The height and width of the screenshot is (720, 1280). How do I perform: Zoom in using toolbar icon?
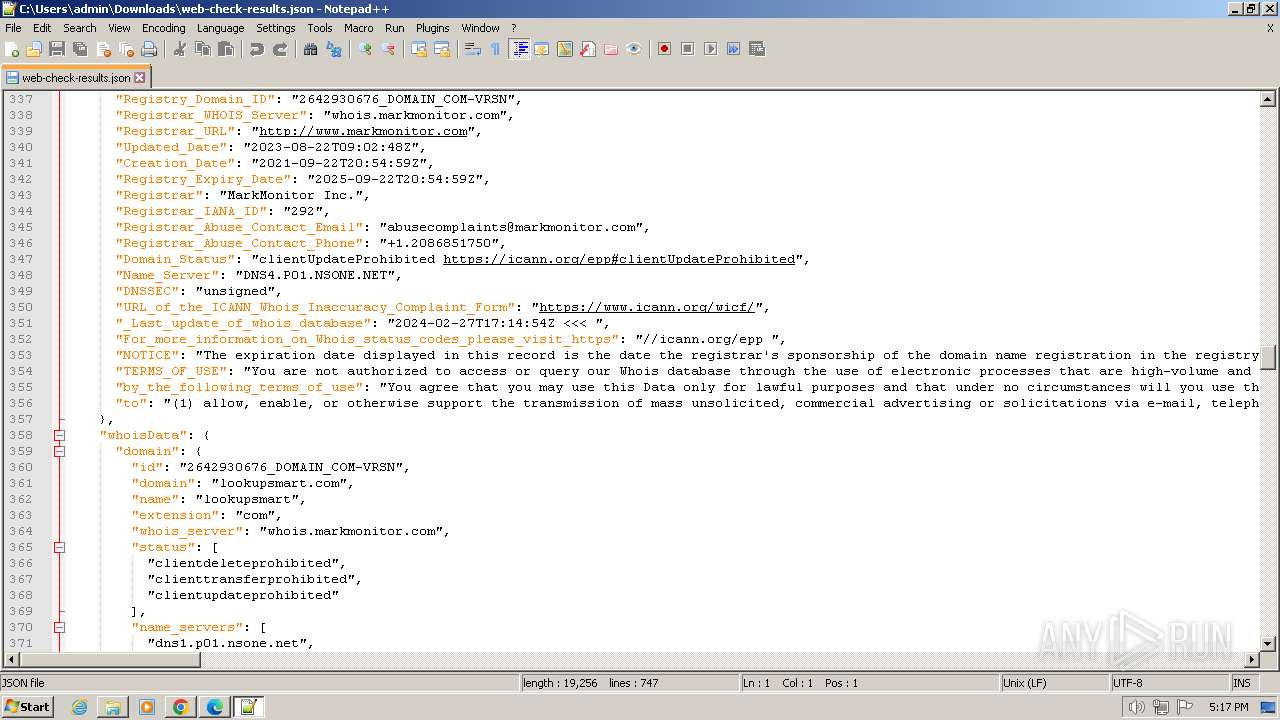tap(365, 49)
